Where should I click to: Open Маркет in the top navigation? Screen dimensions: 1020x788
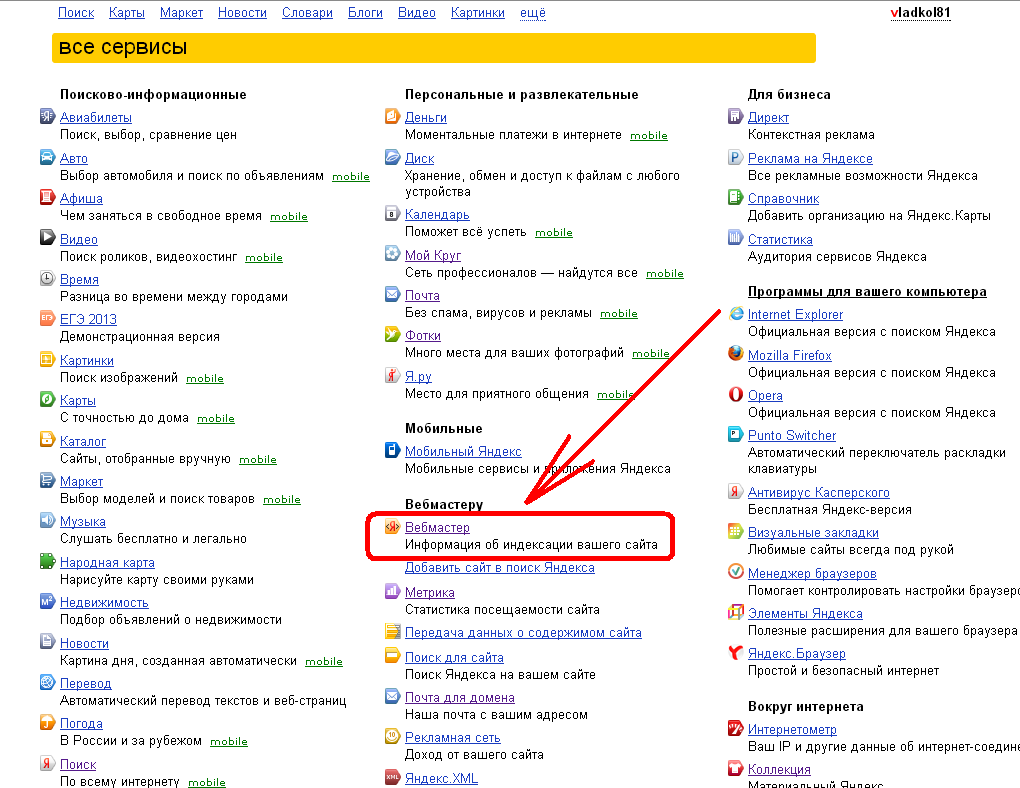(181, 12)
